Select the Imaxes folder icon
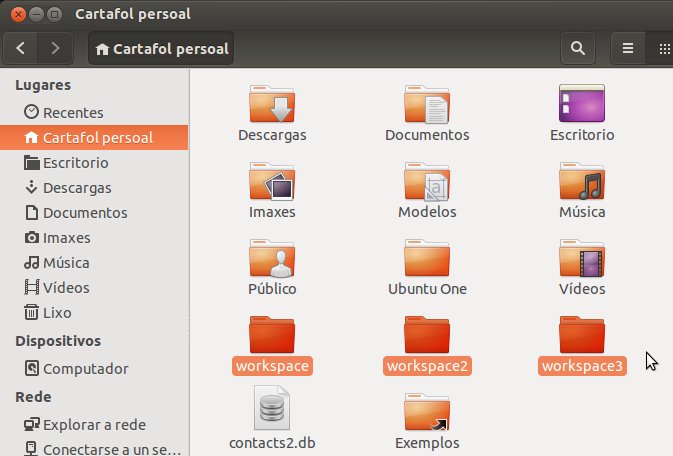673x456 pixels. pos(272,181)
